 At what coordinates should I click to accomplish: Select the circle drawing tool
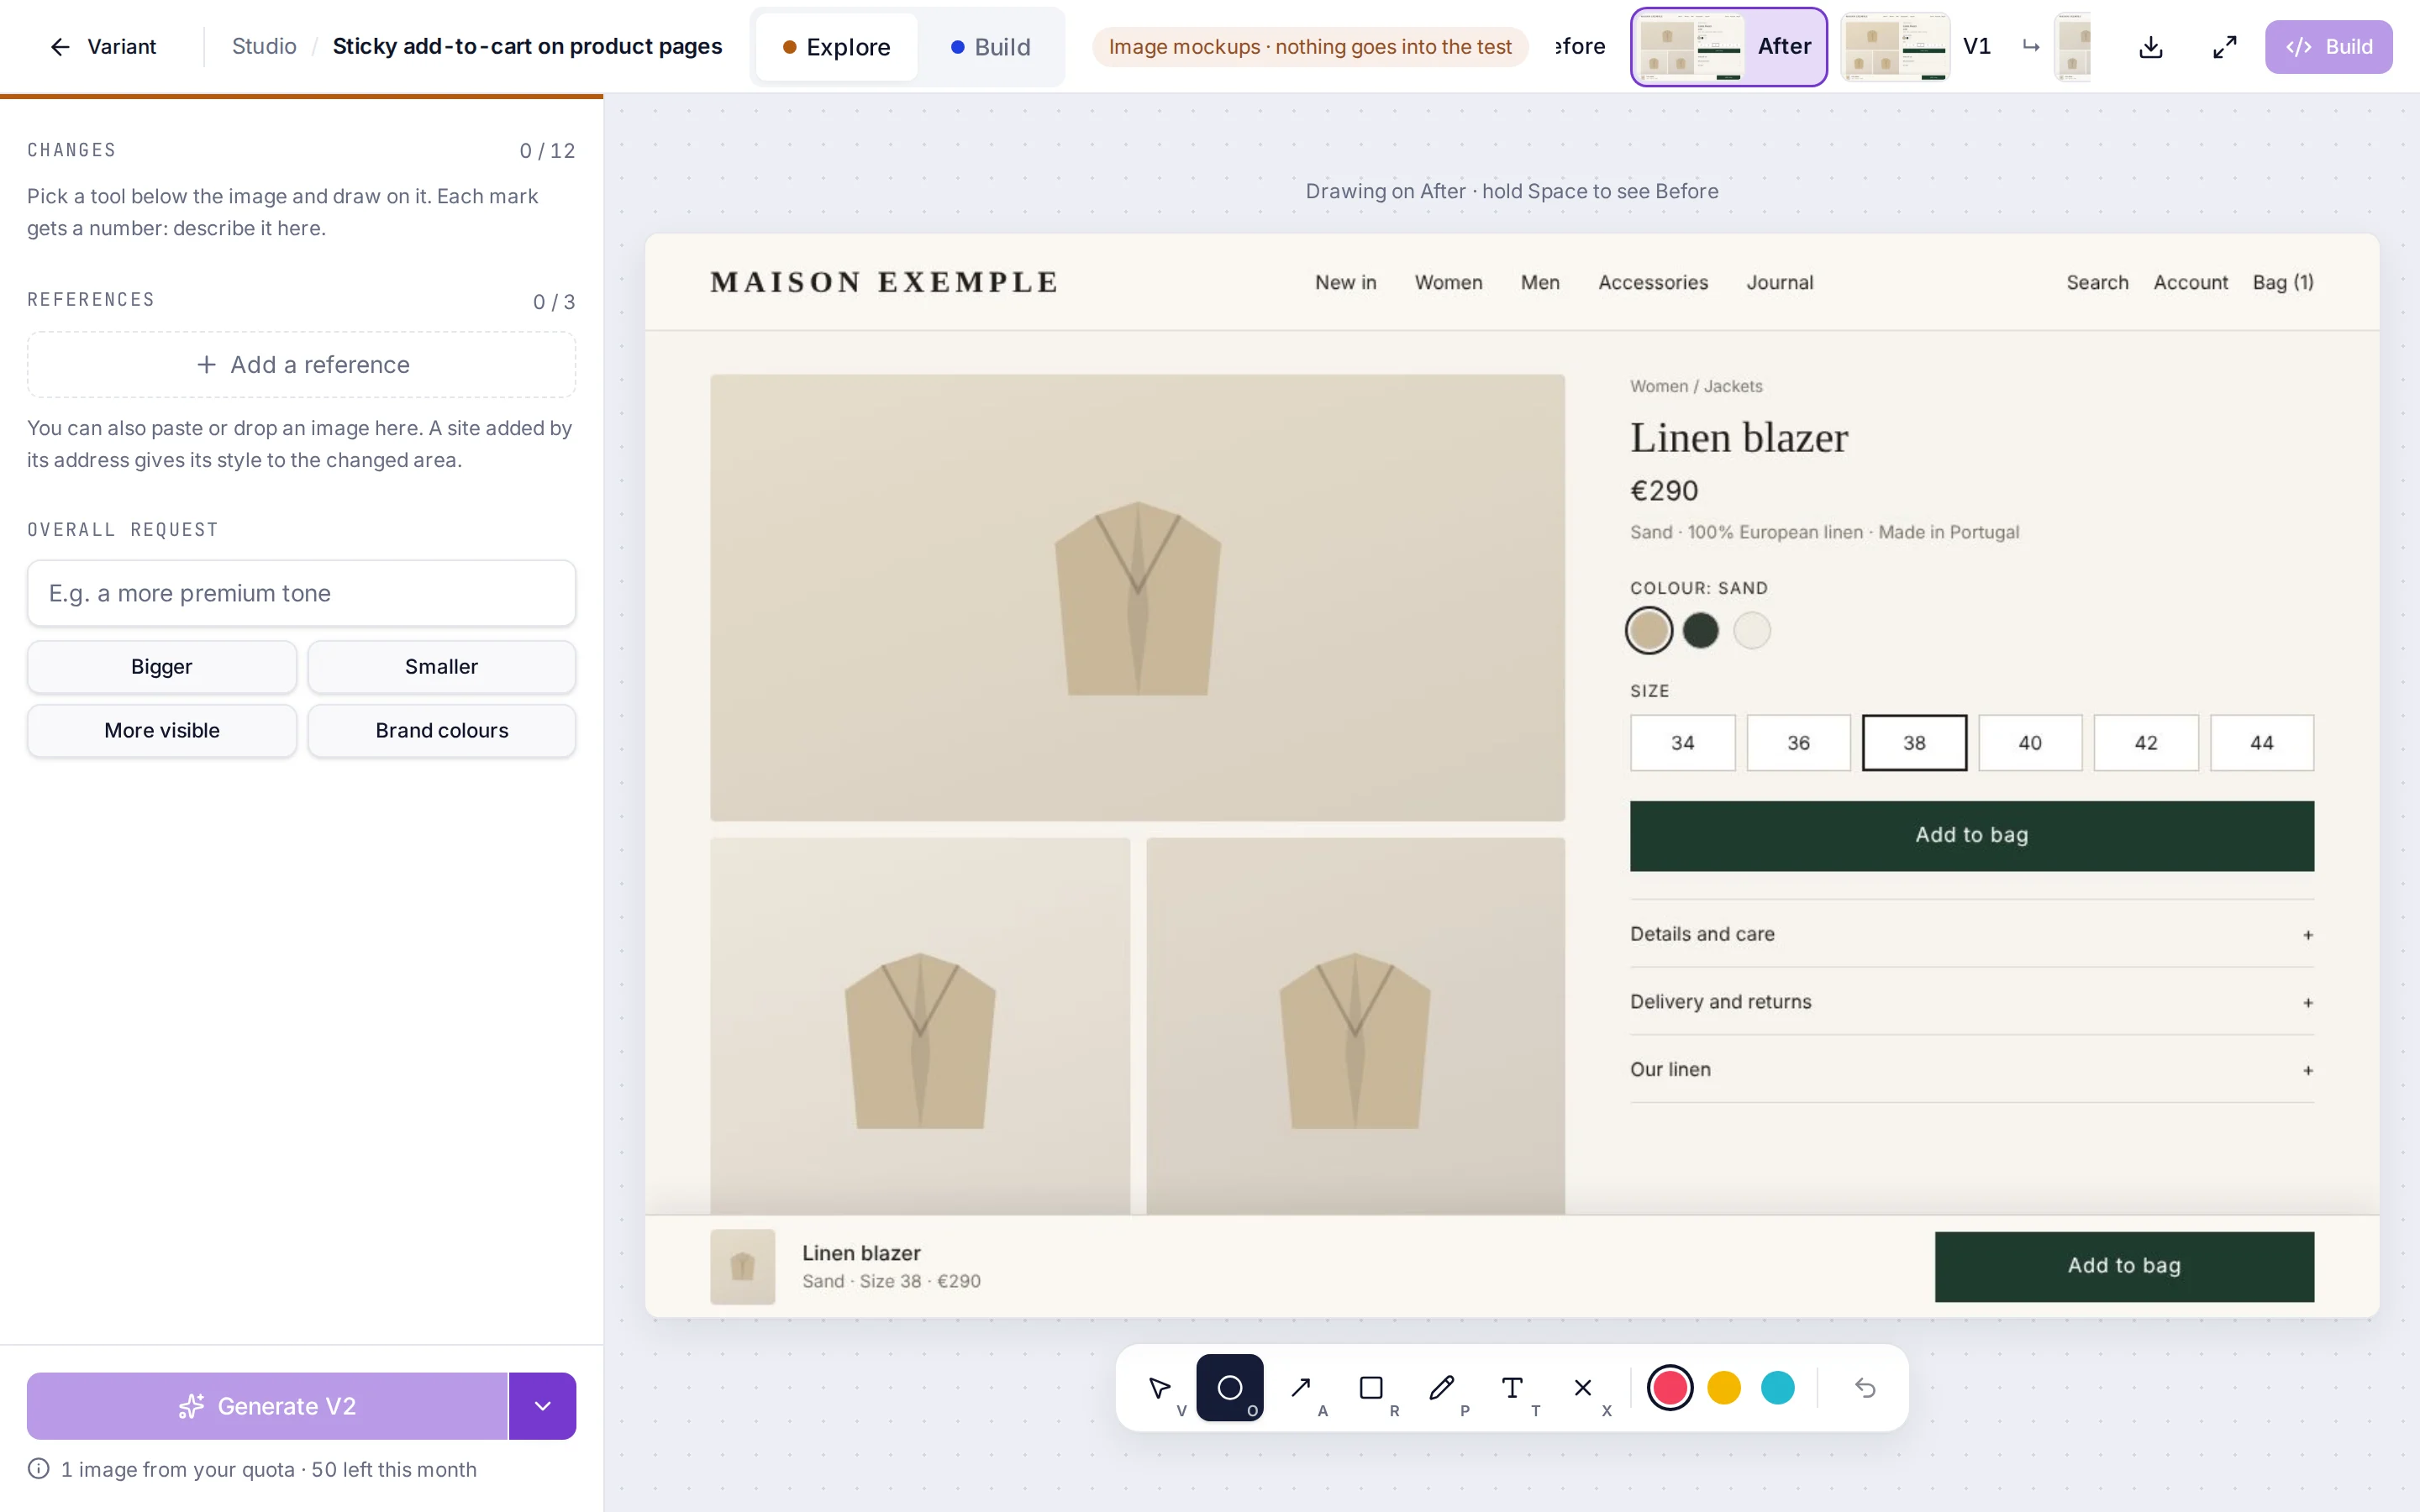(1230, 1388)
